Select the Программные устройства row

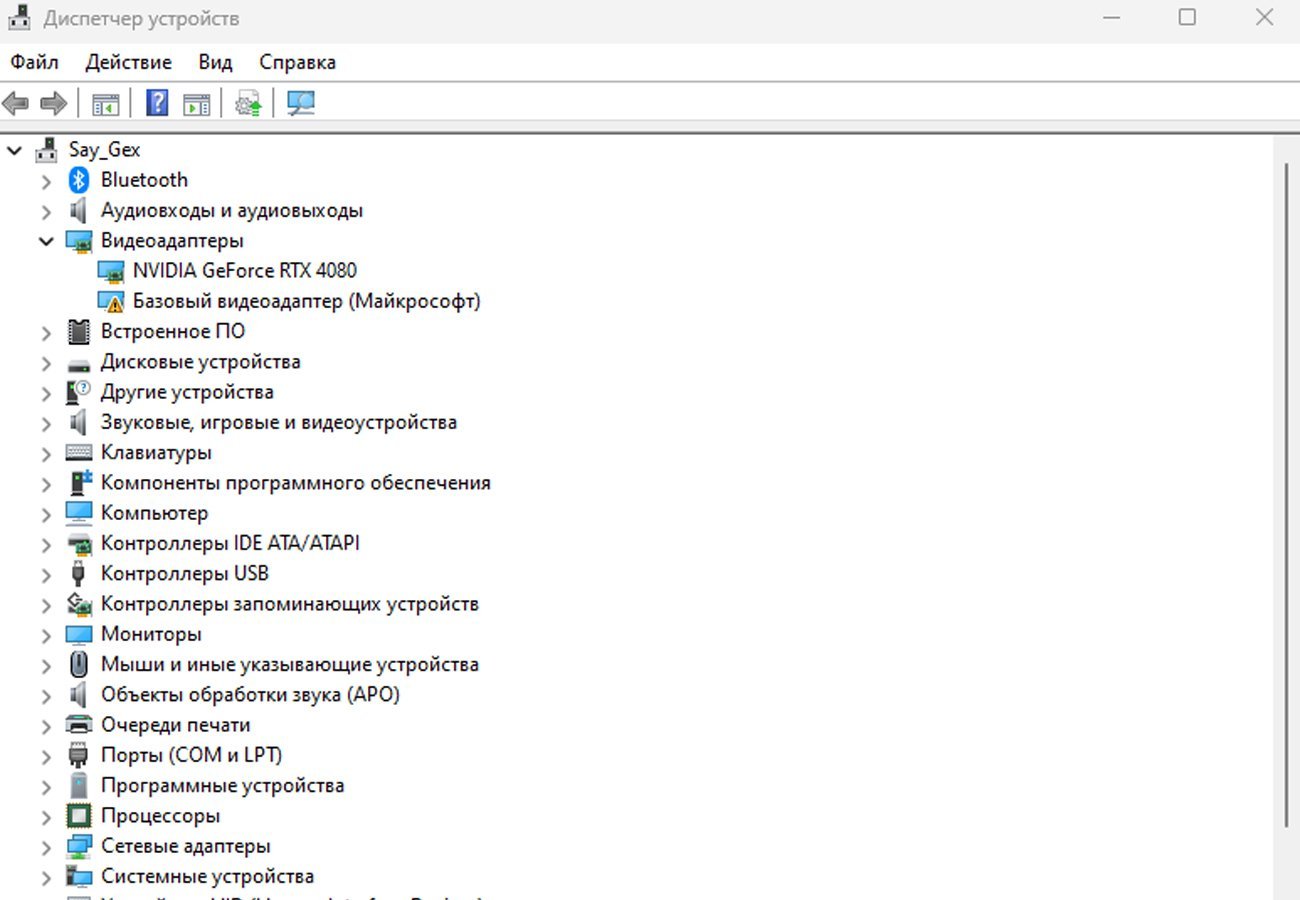(x=222, y=785)
